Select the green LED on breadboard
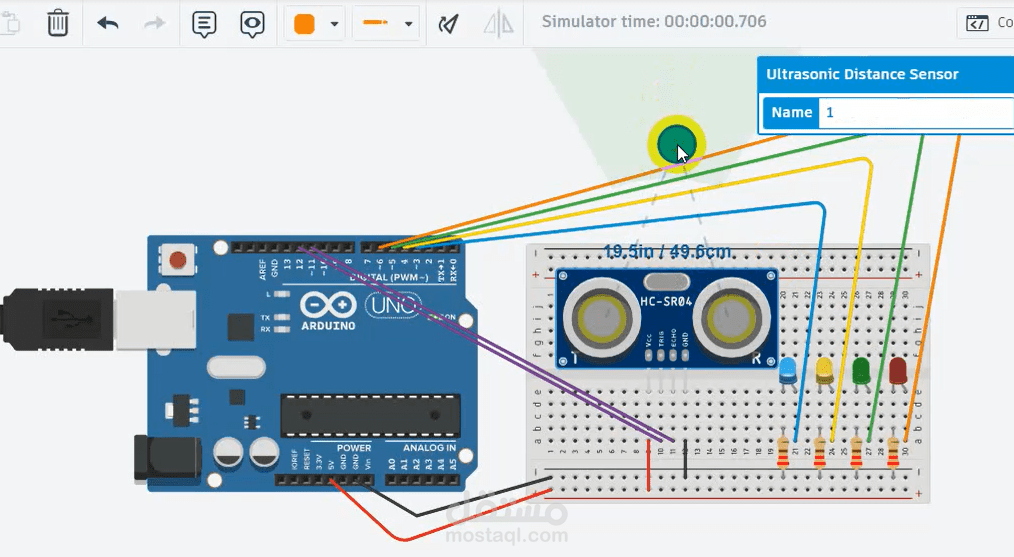Viewport: 1014px width, 557px height. pos(861,373)
